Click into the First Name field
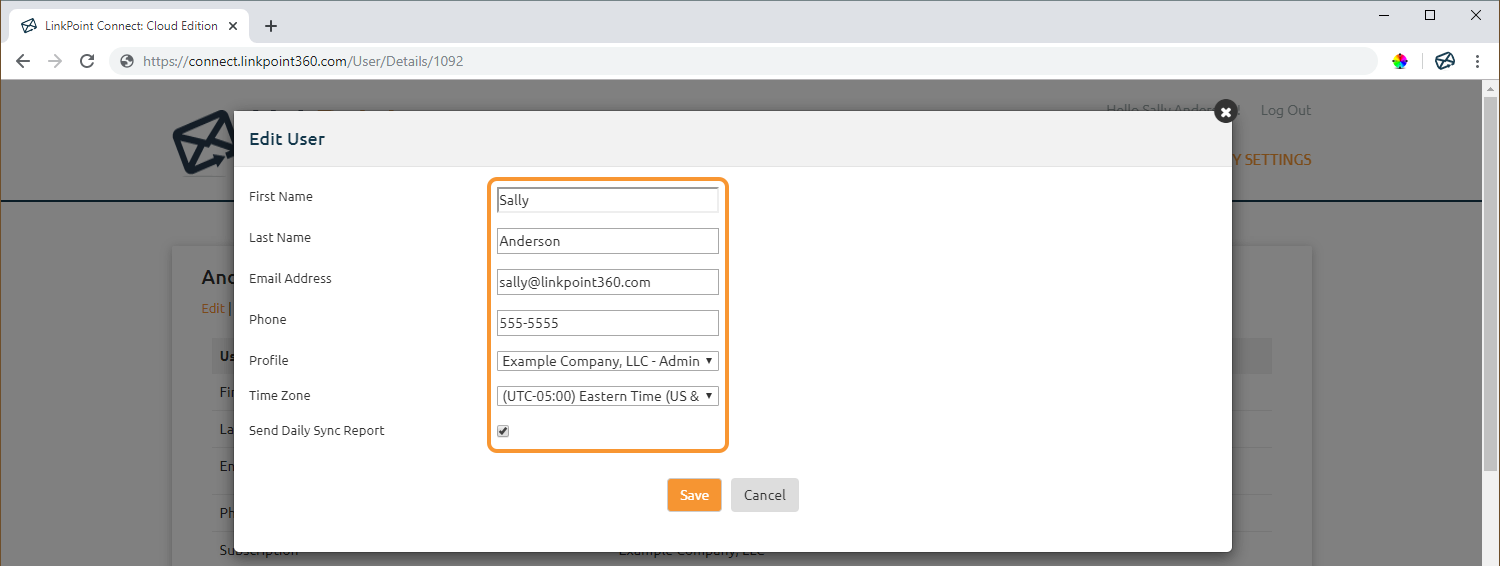This screenshot has width=1500, height=566. pos(607,200)
